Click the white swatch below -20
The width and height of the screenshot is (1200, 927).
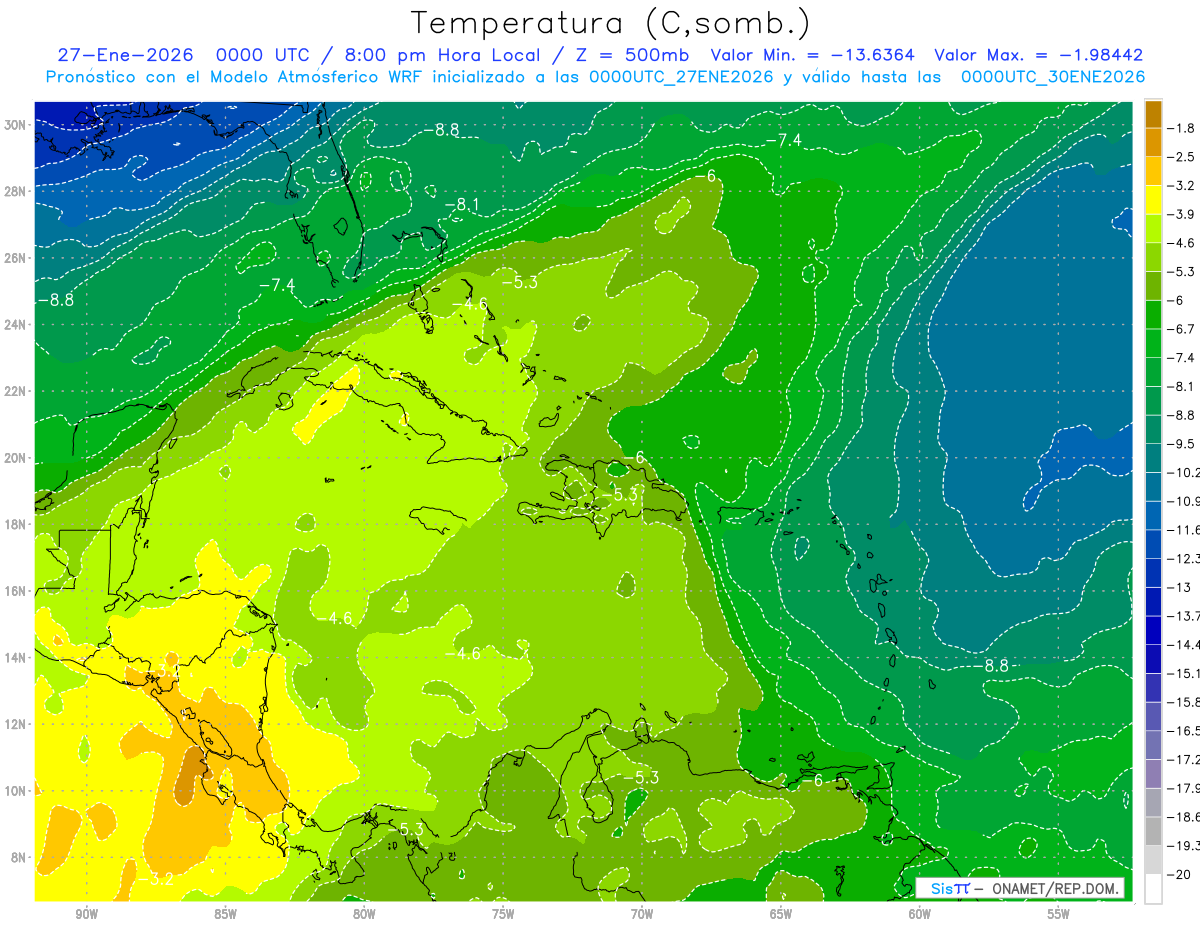click(x=1153, y=888)
